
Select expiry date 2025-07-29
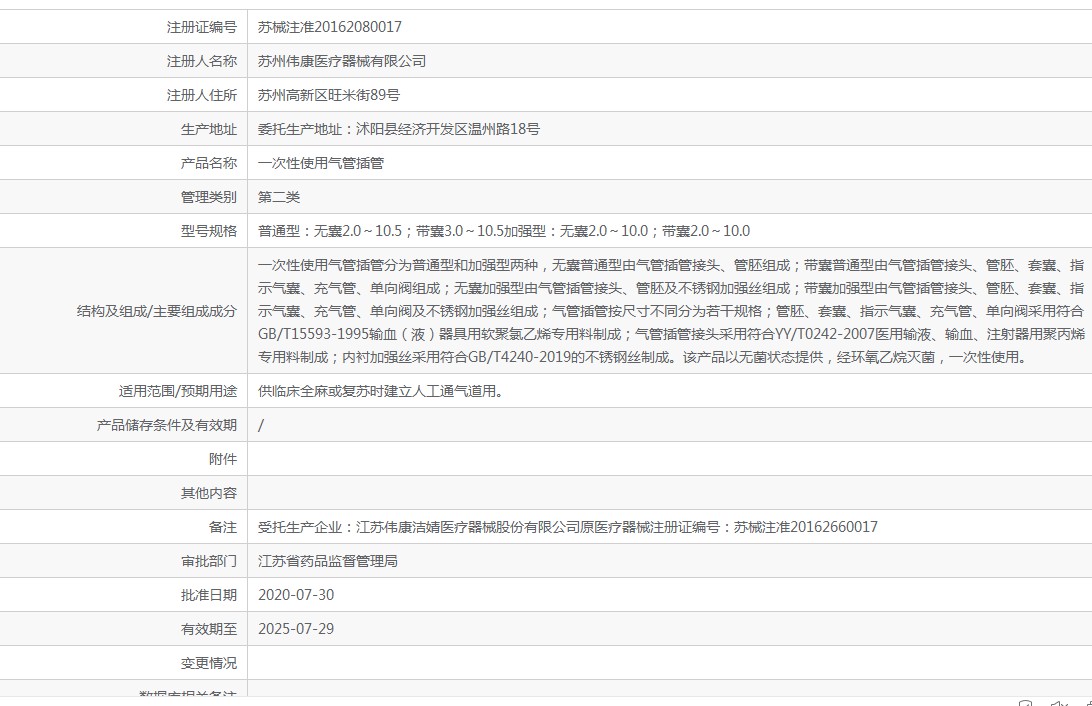tap(296, 629)
